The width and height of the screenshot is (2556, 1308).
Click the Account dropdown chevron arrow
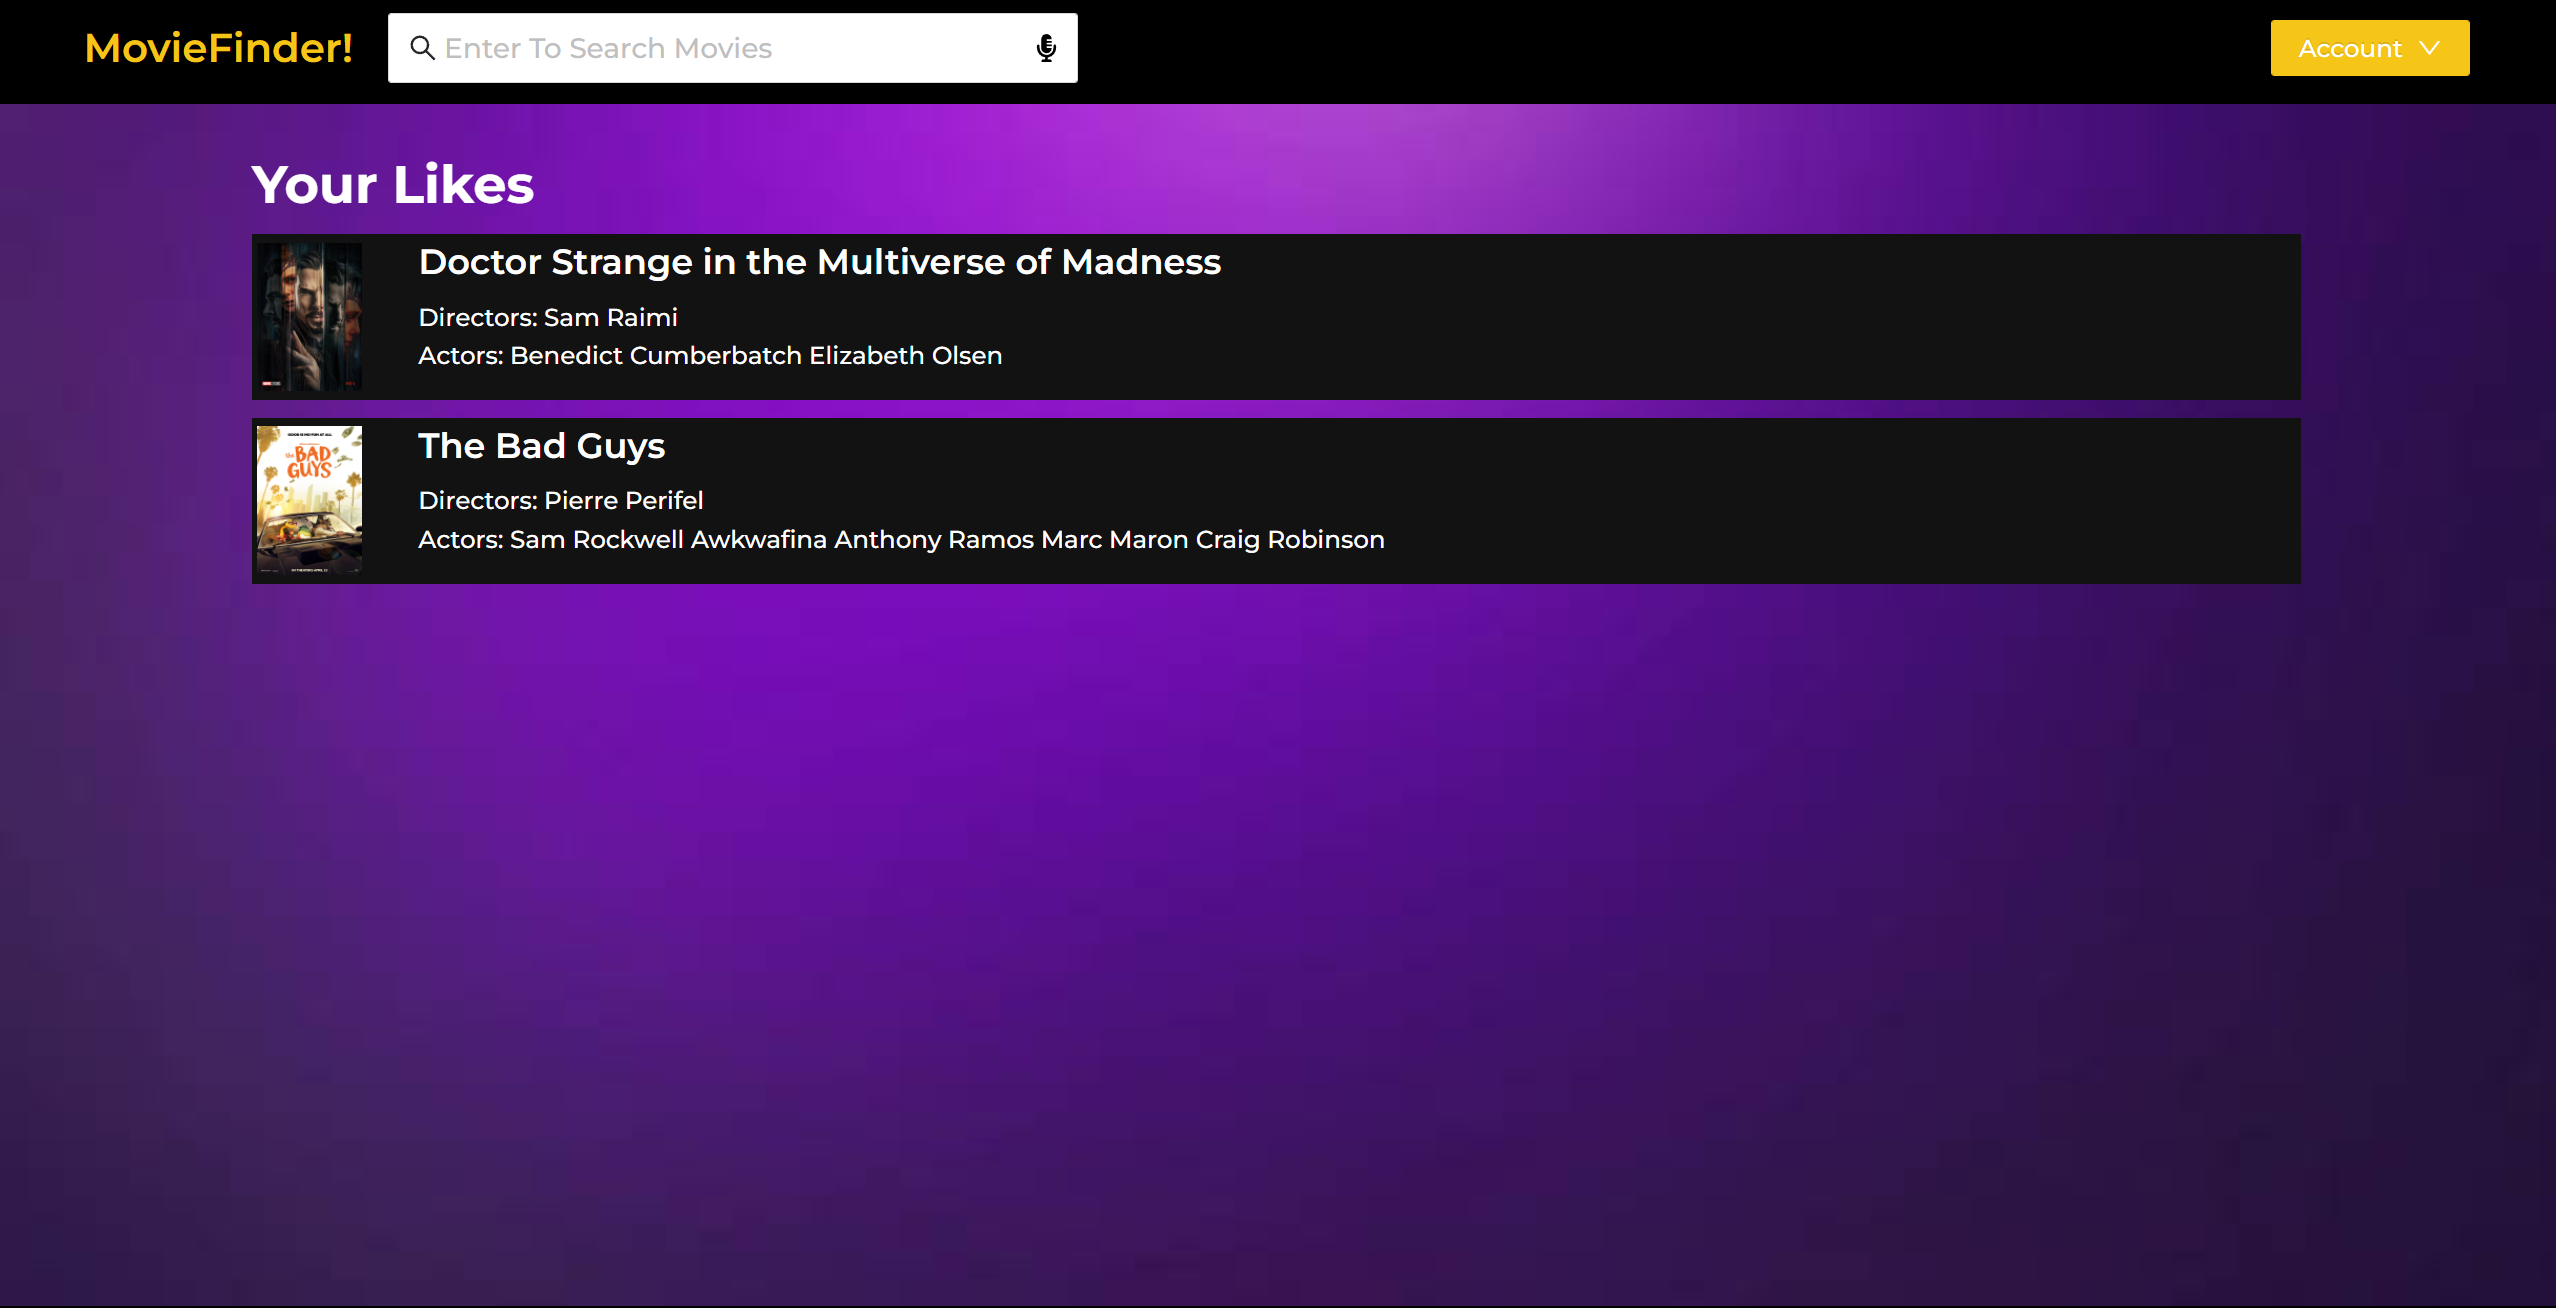point(2429,48)
